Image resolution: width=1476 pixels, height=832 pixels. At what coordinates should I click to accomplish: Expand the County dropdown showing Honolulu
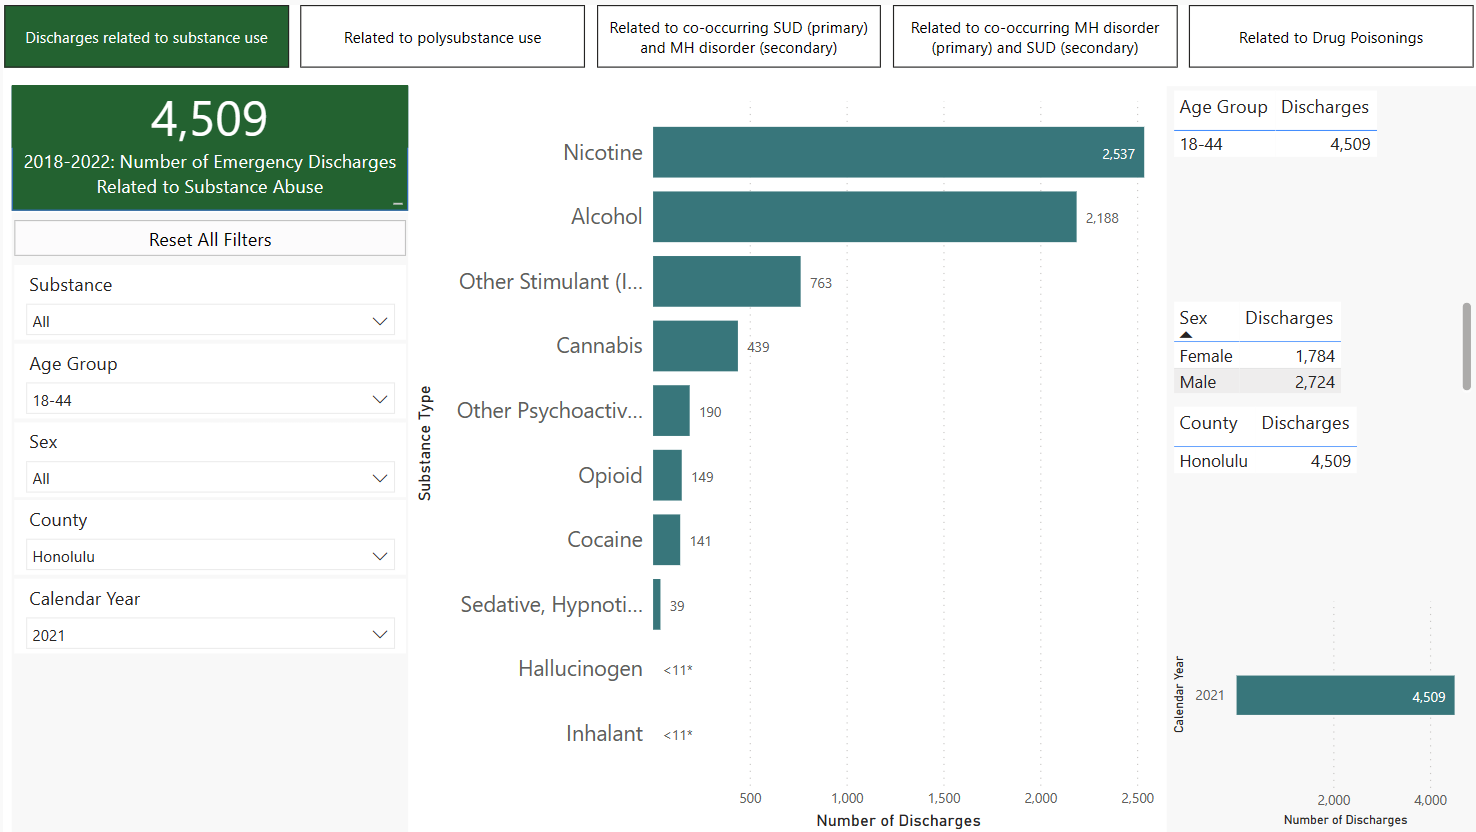point(210,556)
